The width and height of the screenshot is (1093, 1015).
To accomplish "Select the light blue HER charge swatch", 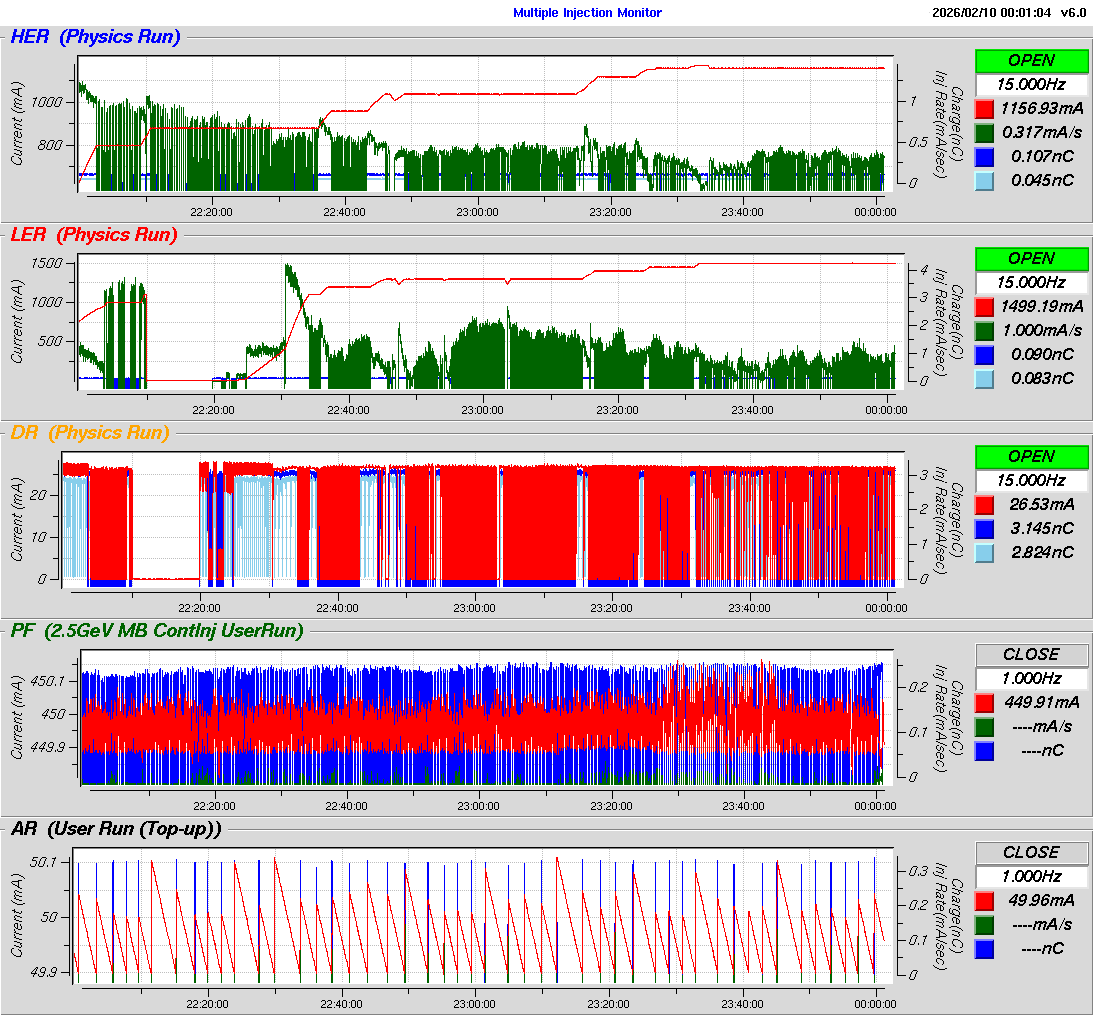I will 984,180.
